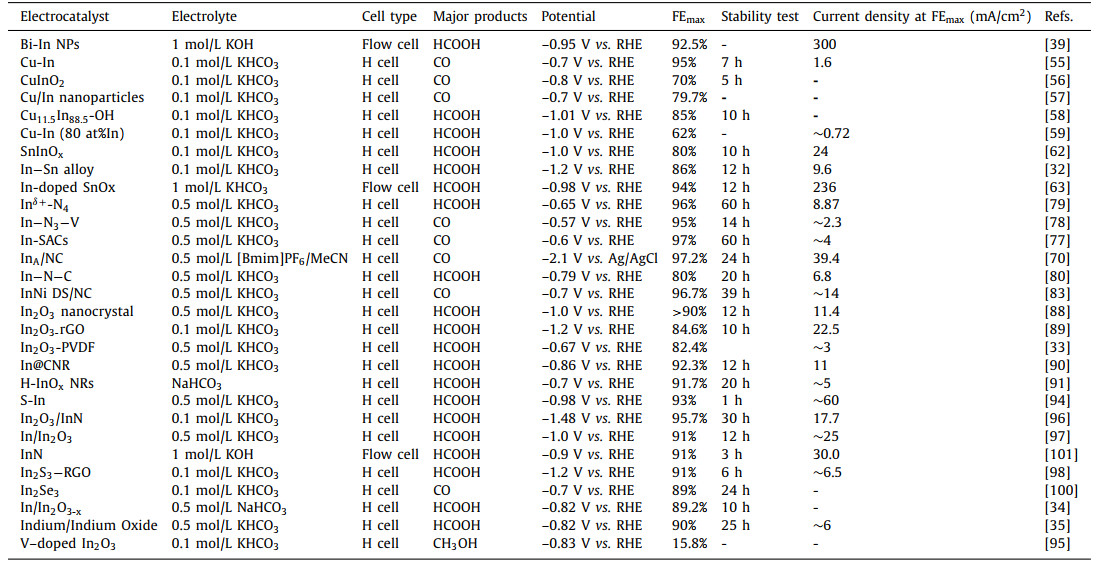The width and height of the screenshot is (1108, 567).
Task: Select the Major products column header
Action: click(x=480, y=17)
